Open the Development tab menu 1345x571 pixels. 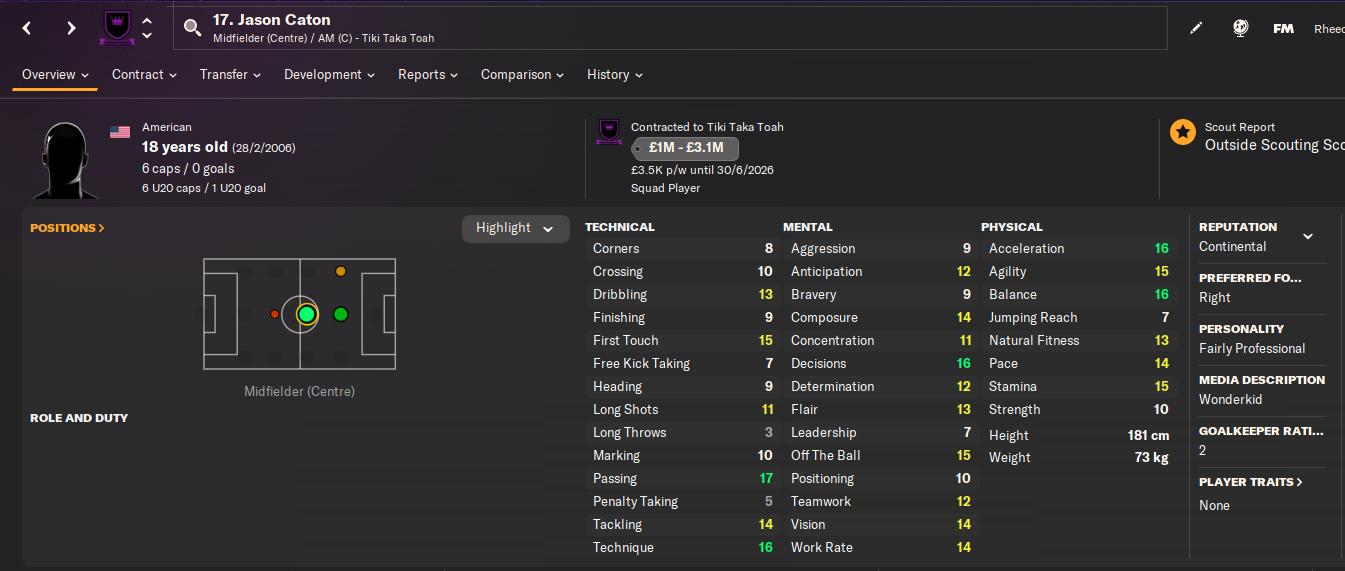(x=329, y=75)
